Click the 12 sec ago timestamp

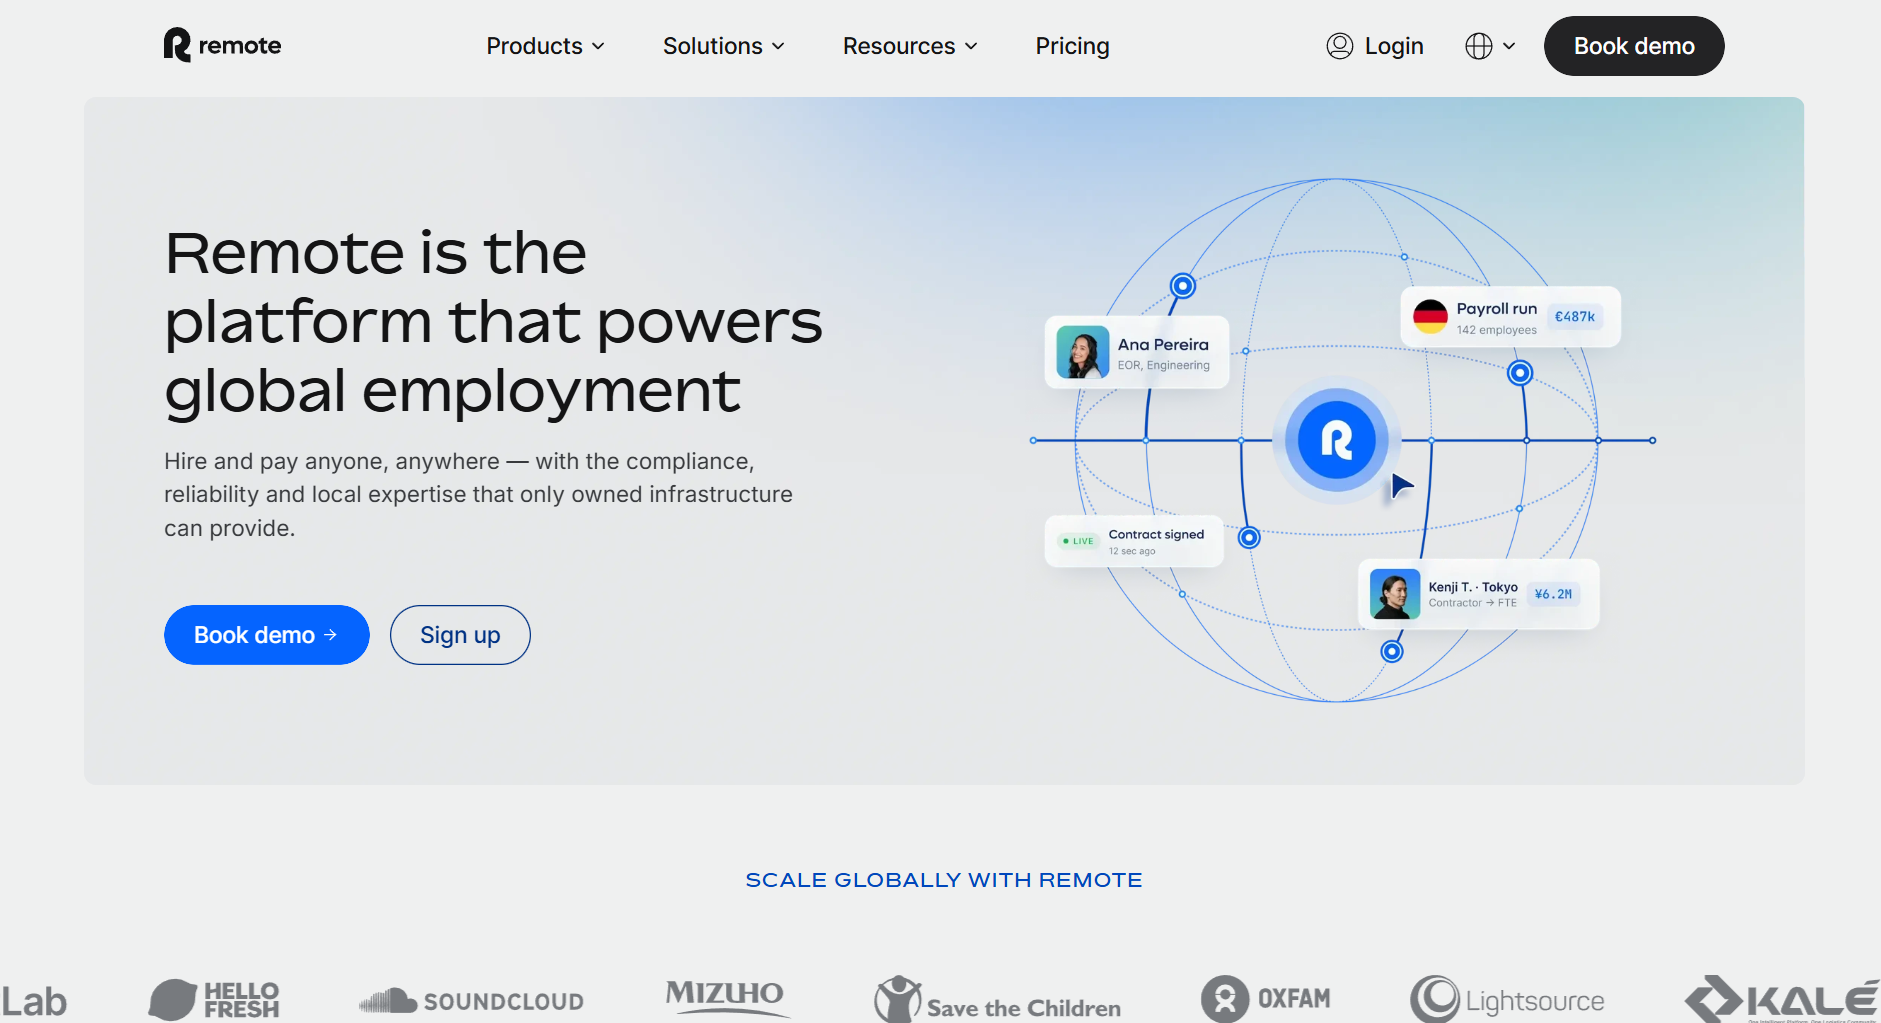[1132, 551]
